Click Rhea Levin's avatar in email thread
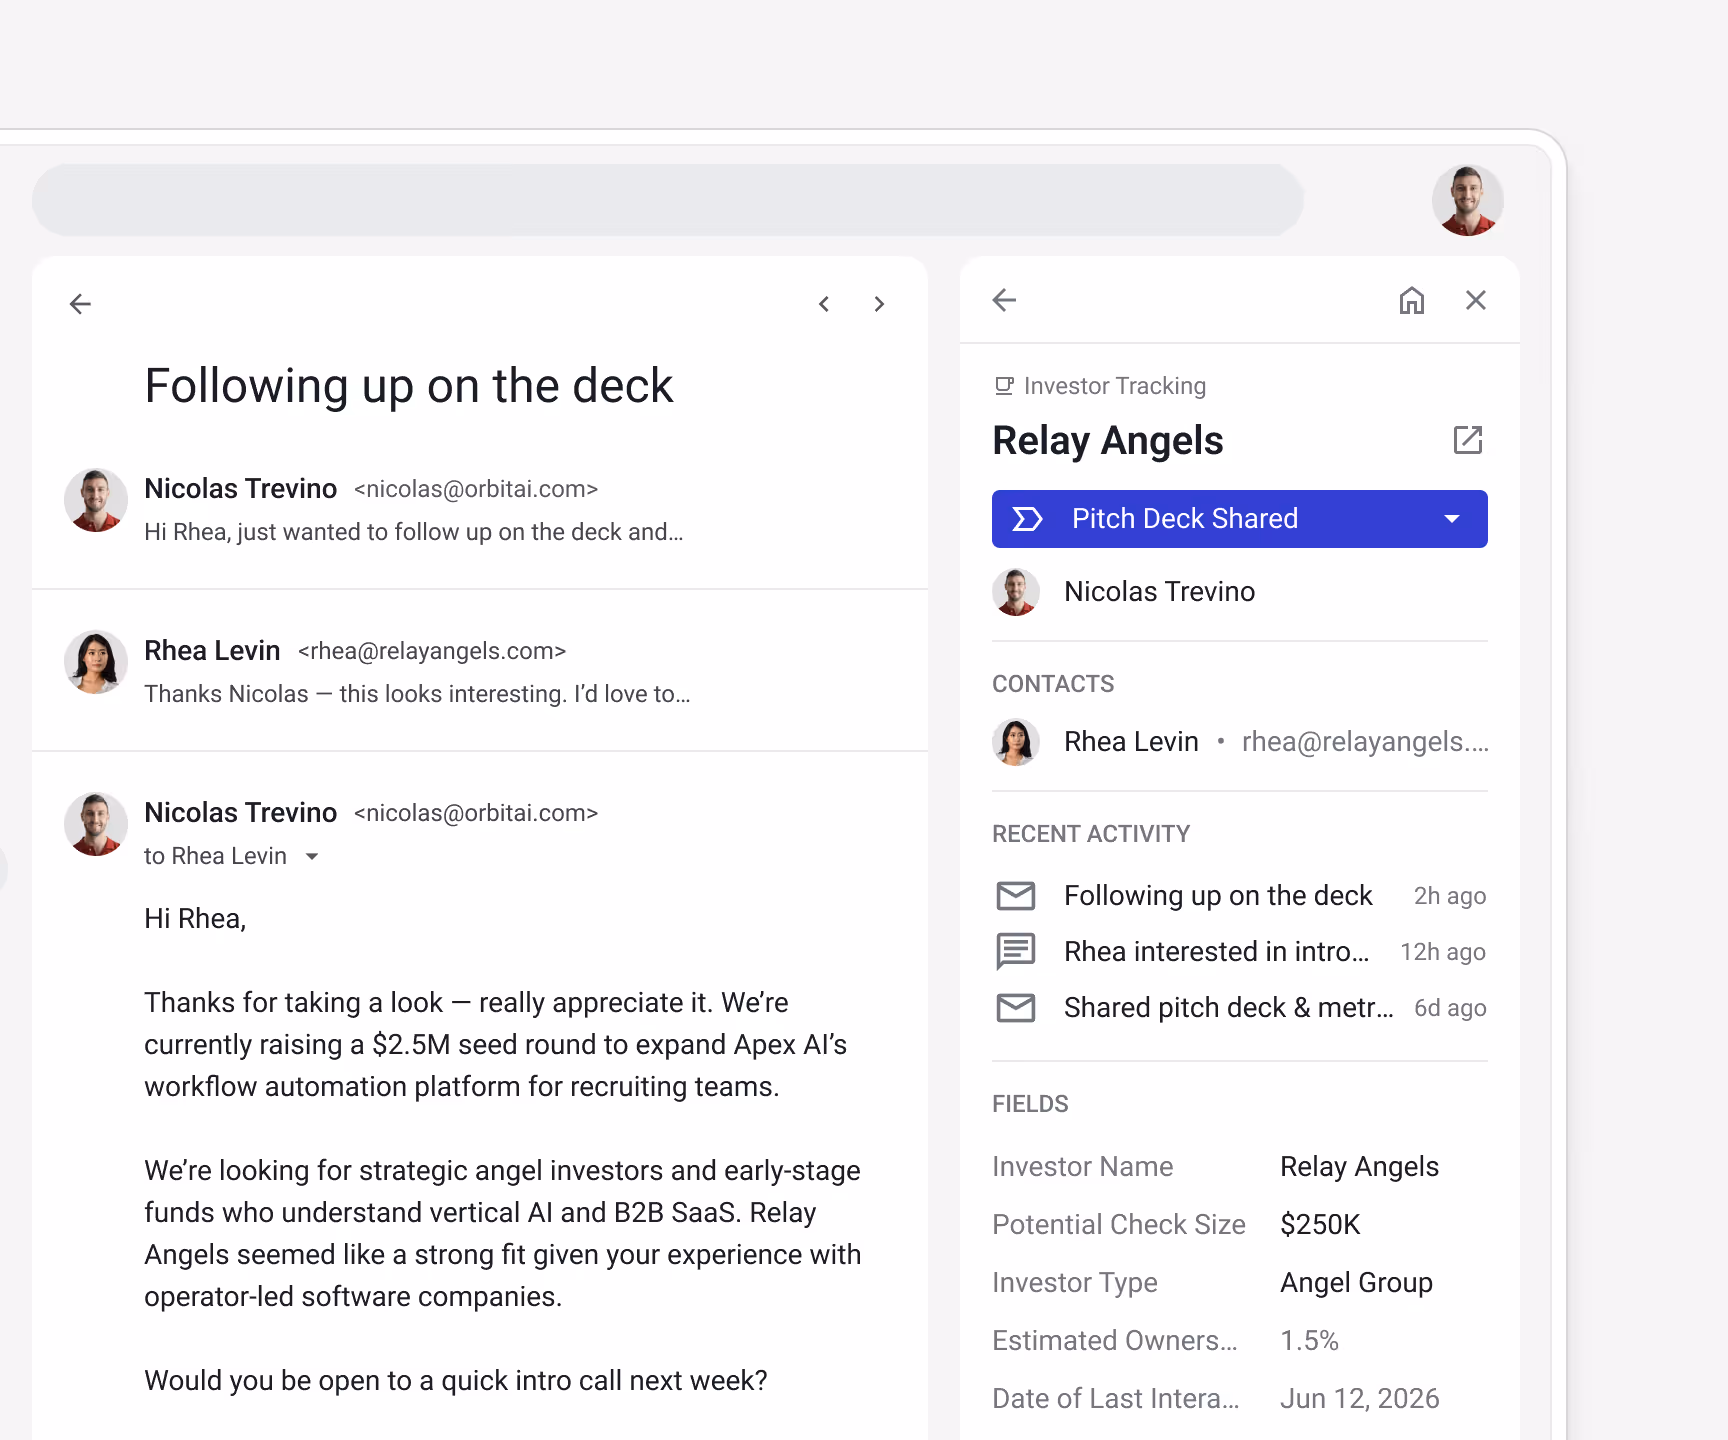 [96, 662]
